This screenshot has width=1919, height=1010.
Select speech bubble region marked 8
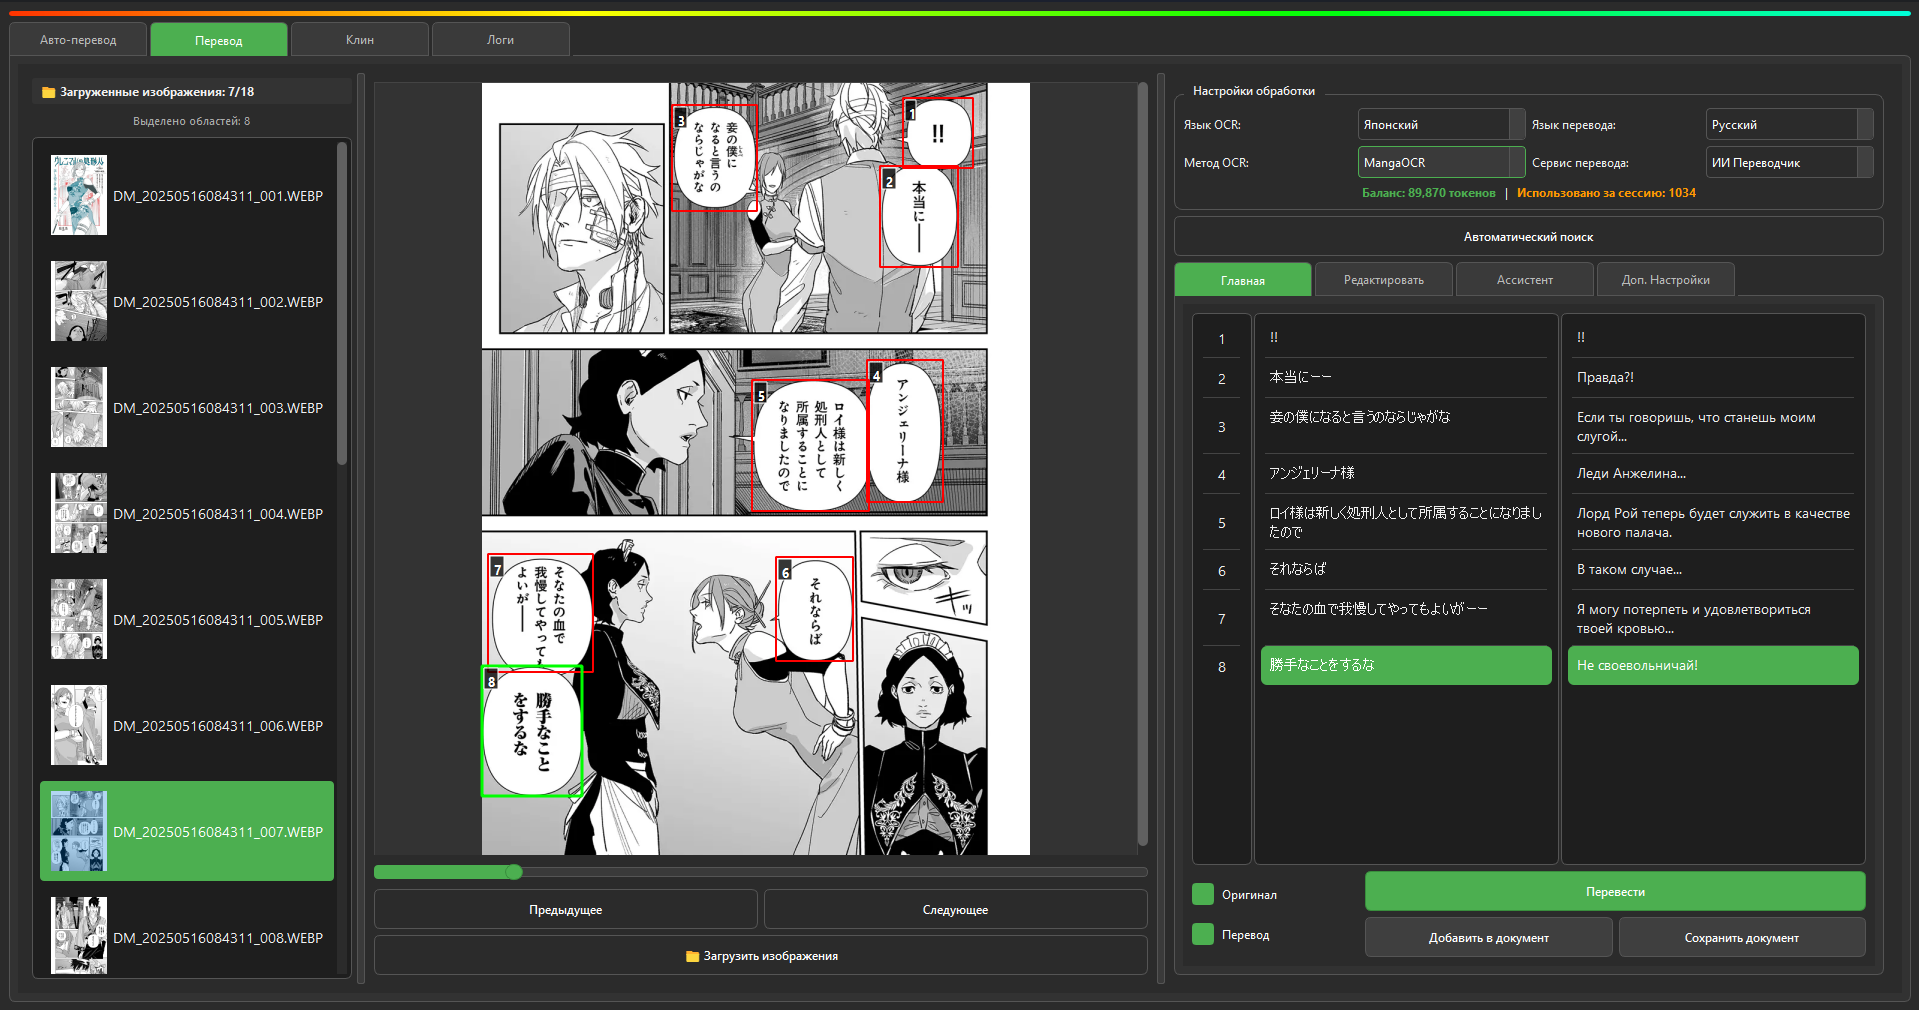pyautogui.click(x=532, y=731)
